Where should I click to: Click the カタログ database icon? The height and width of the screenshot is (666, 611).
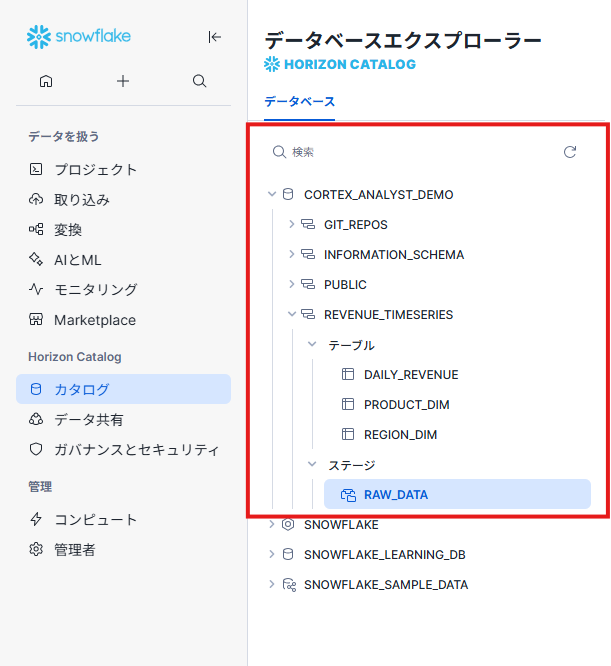point(36,389)
